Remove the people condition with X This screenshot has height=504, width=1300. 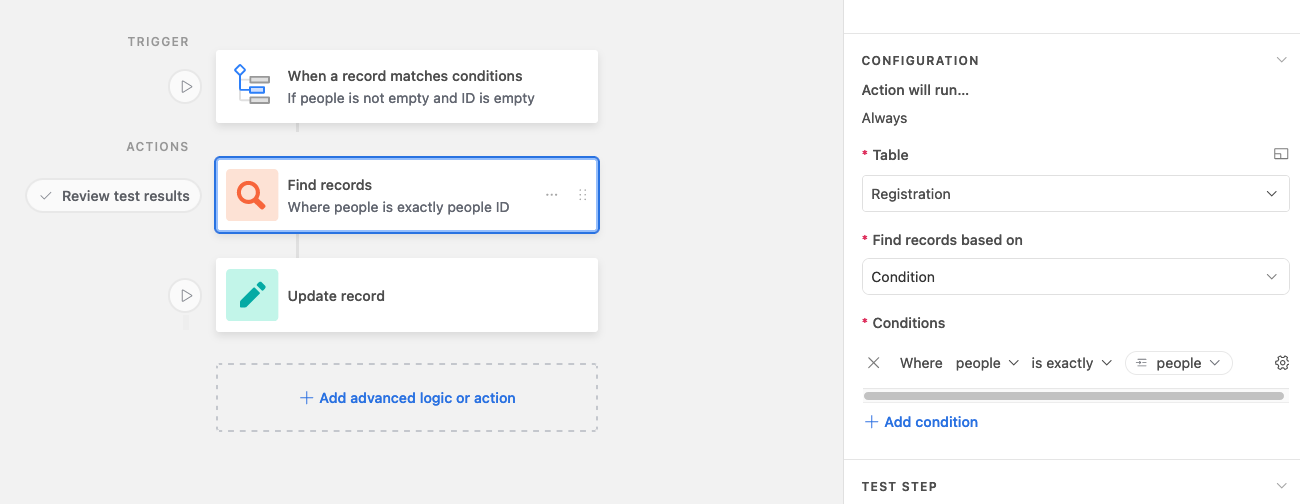[x=874, y=363]
